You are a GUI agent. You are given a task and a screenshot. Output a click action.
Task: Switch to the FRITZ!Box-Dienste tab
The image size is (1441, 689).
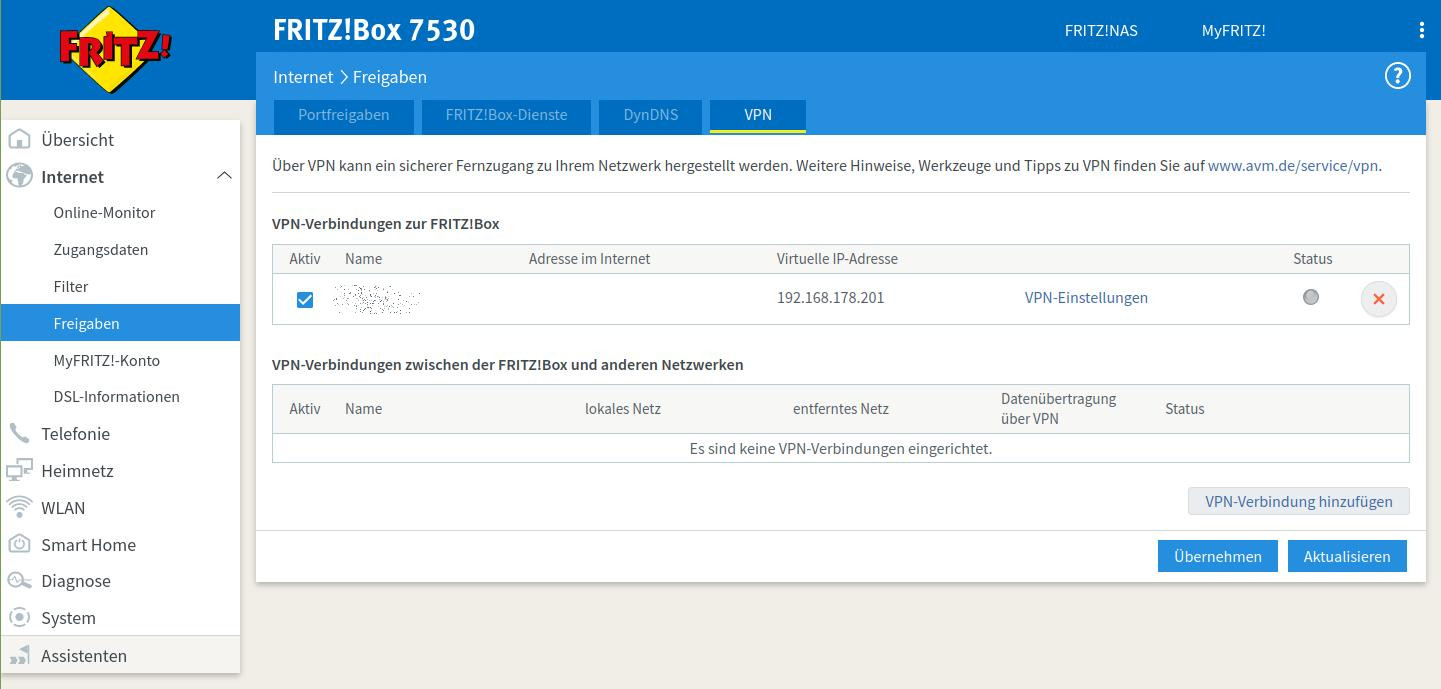(x=506, y=115)
